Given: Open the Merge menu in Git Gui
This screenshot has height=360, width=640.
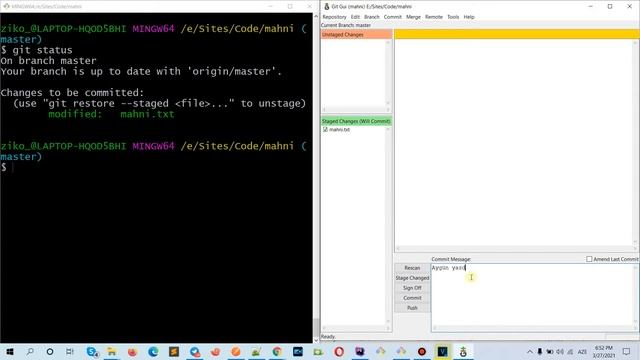Looking at the screenshot, I should (413, 17).
